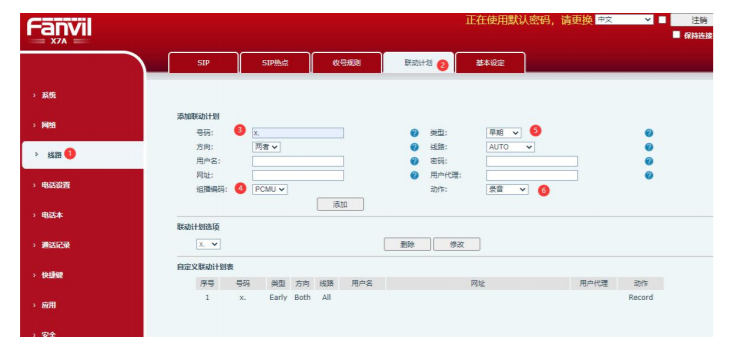Screen dimensions: 729x362
Task: Open 快捷键 in the sidebar
Action: [x=52, y=275]
